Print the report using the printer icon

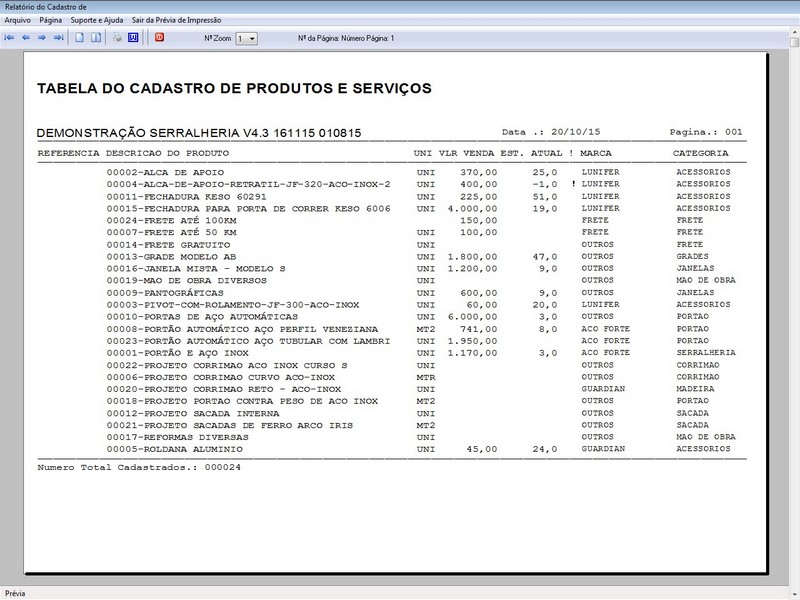118,38
